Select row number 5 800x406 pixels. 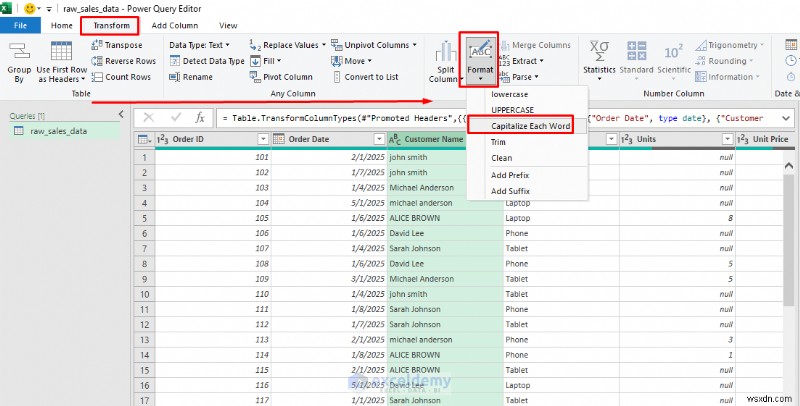point(145,218)
